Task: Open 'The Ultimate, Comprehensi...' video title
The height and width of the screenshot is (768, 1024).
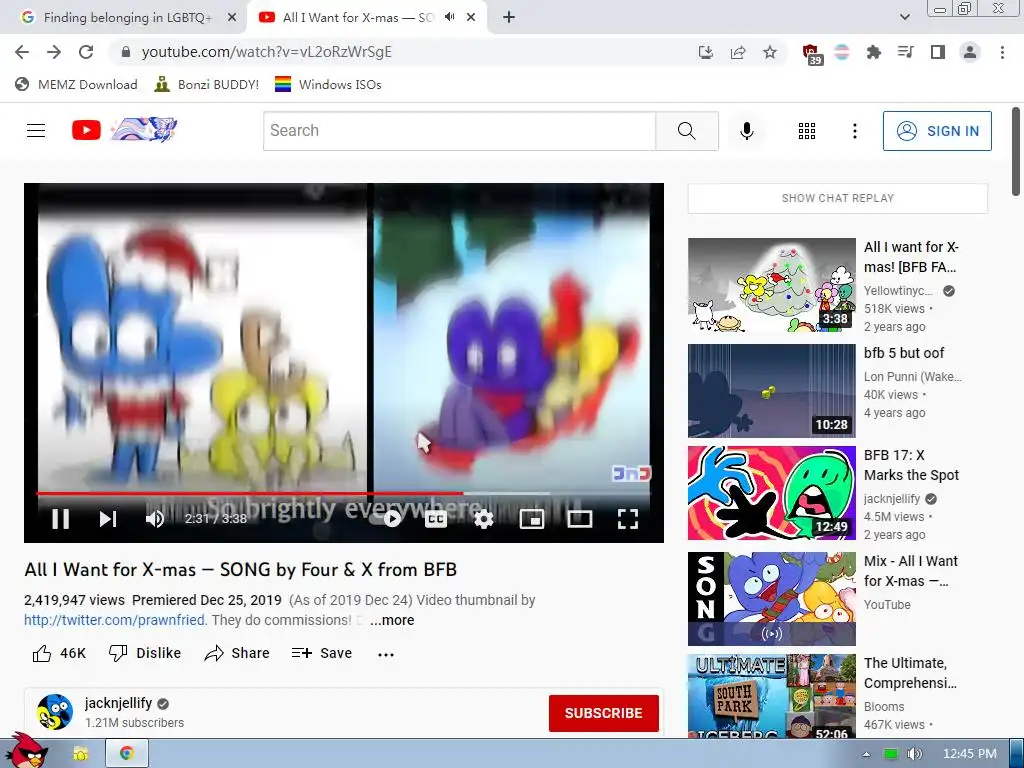Action: (x=910, y=673)
